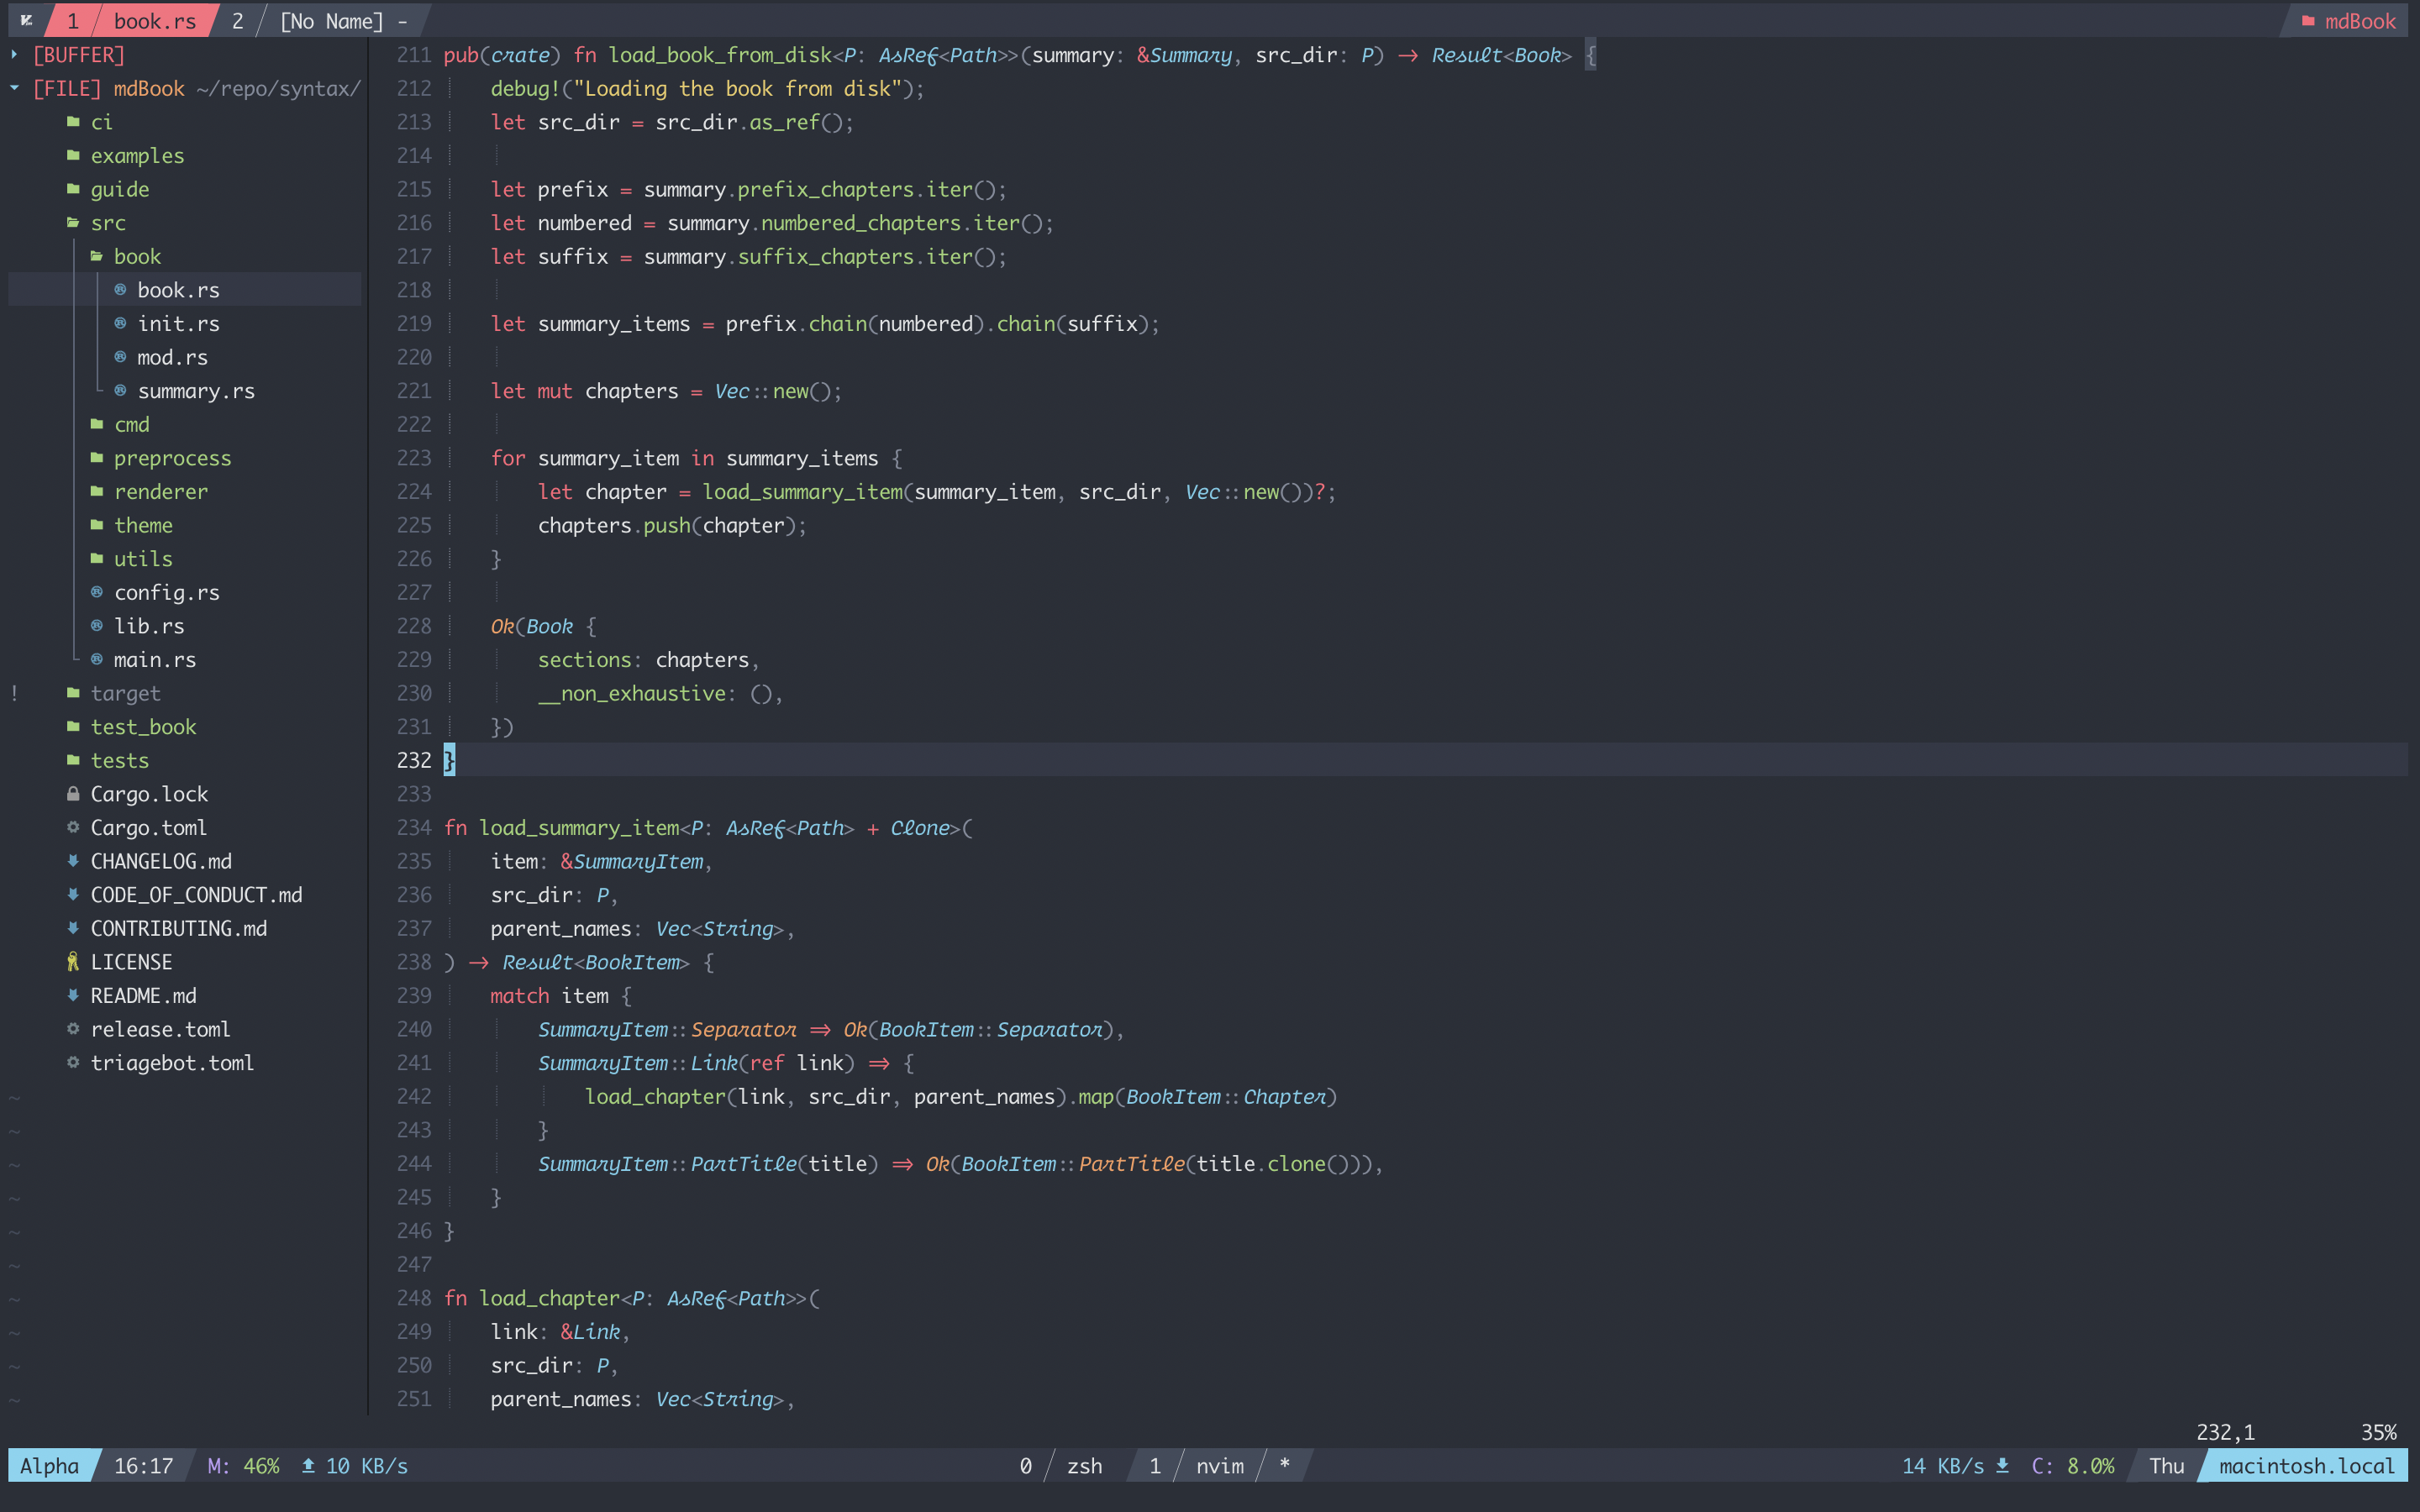
Task: Open config.rs in the file tree
Action: click(x=166, y=592)
